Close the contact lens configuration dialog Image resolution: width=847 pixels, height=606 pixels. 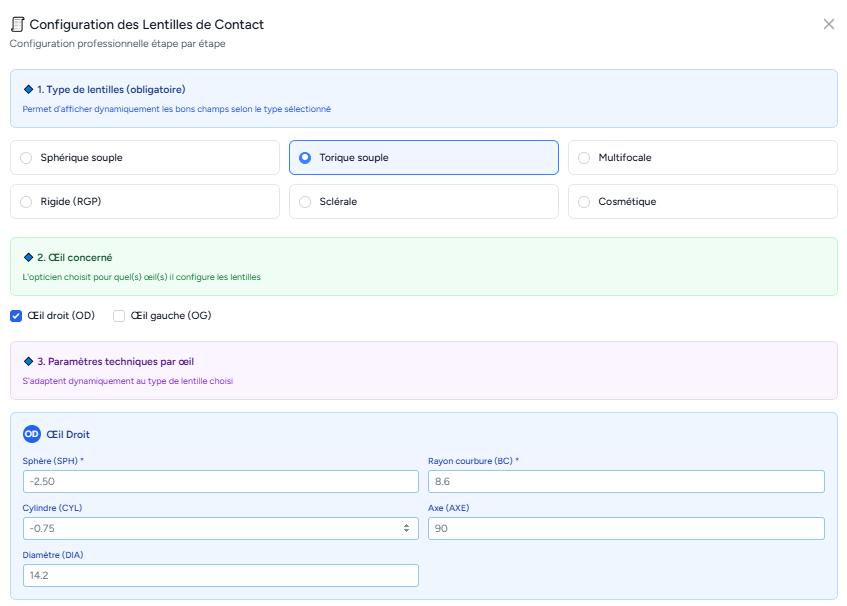pos(828,24)
